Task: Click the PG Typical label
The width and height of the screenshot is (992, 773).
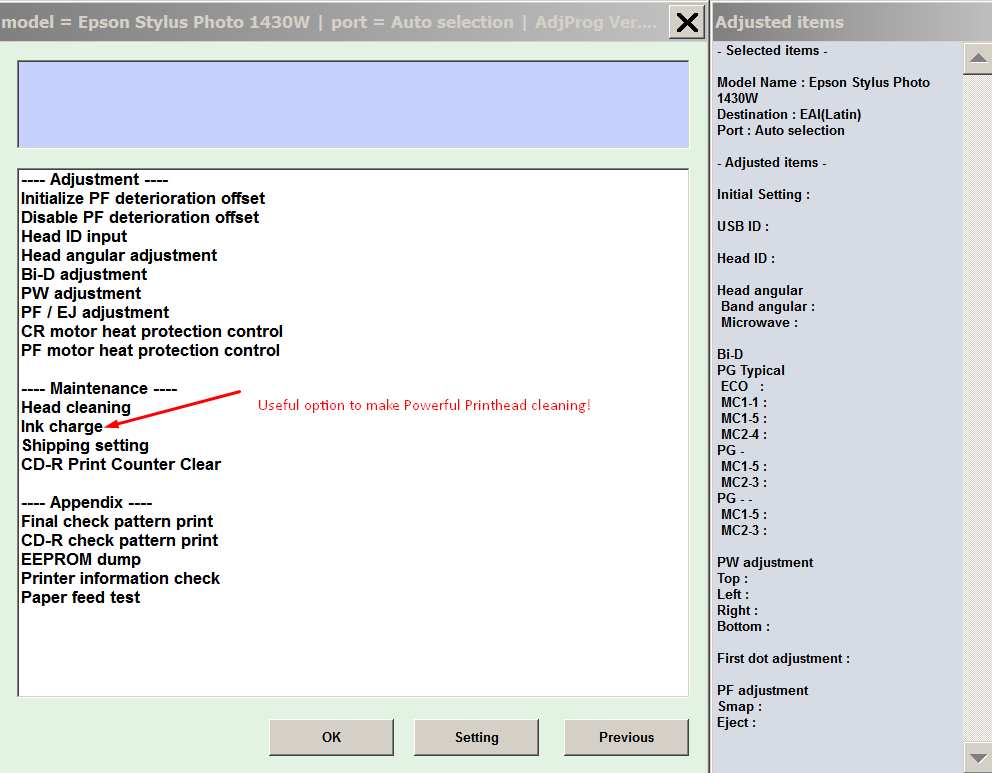Action: (x=750, y=371)
